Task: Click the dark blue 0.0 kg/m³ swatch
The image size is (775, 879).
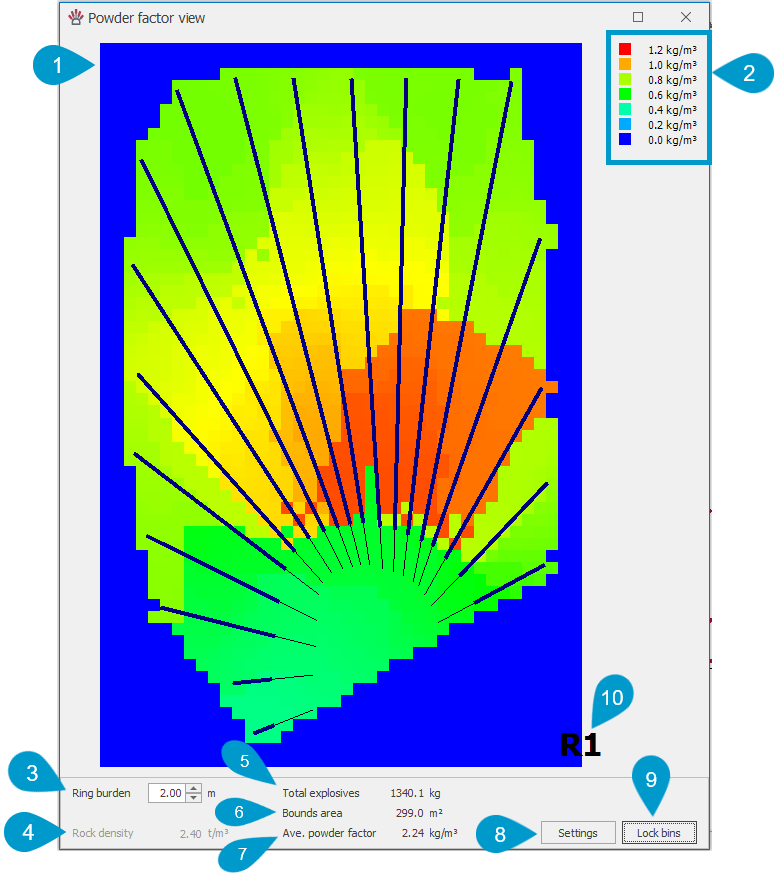Action: (625, 140)
